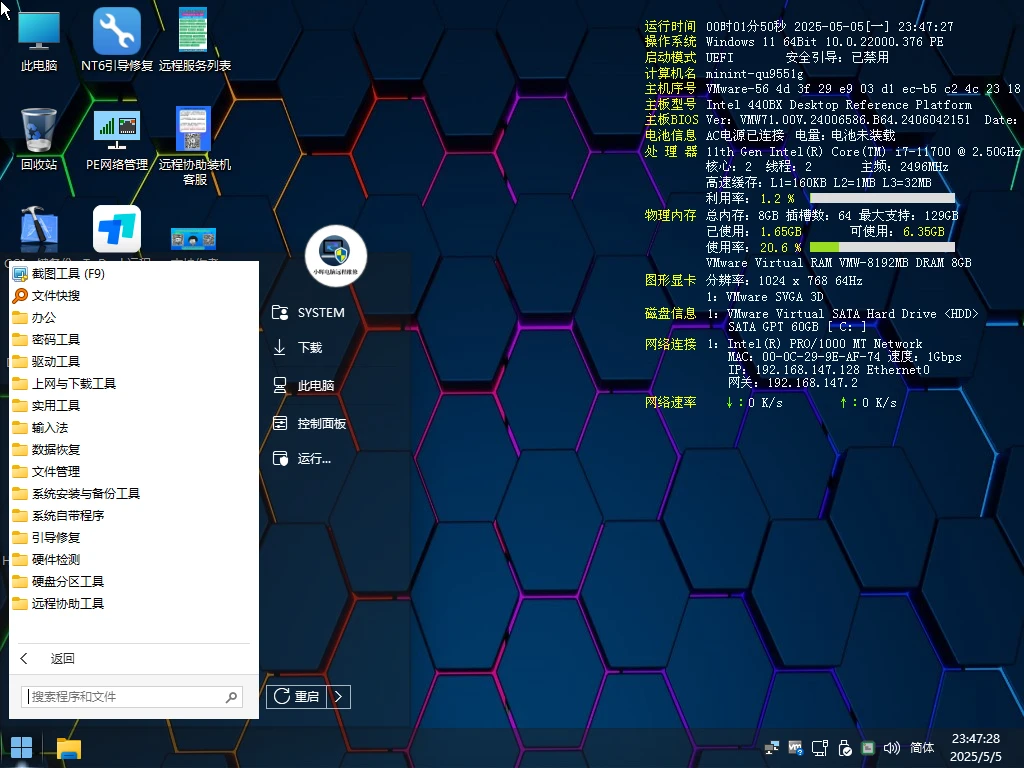The width and height of the screenshot is (1024, 768).
Task: Open 远程协助装机客服 desktop shortcut
Action: coord(194,145)
